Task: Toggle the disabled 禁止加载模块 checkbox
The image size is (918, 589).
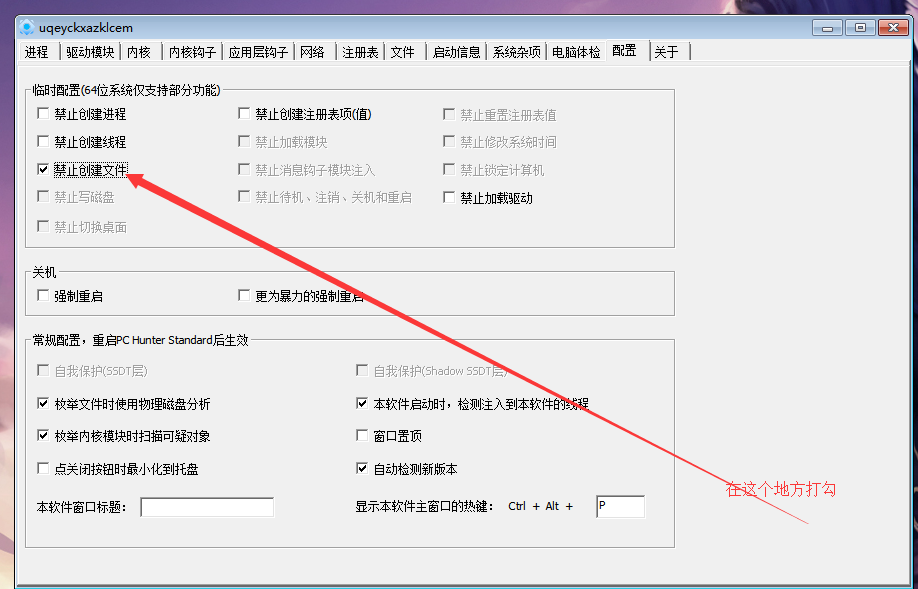Action: [244, 141]
